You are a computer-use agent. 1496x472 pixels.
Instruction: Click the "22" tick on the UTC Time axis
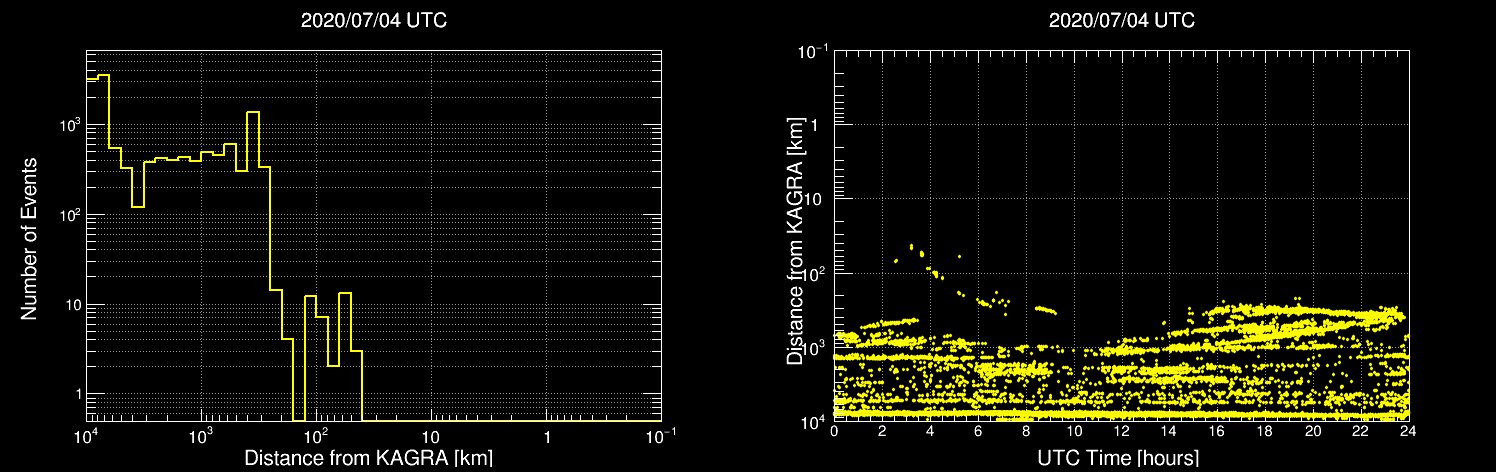click(x=1361, y=431)
